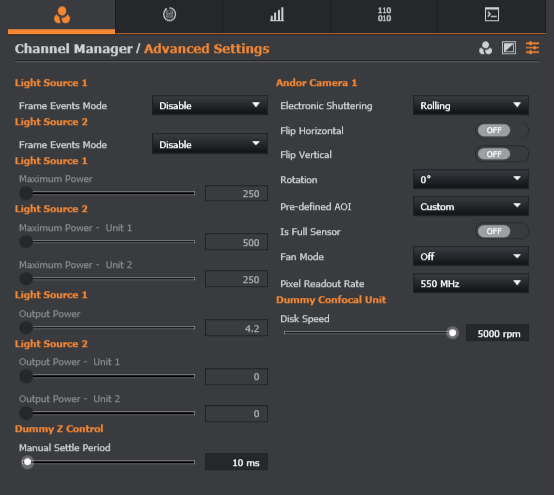The height and width of the screenshot is (495, 555).
Task: Open the channel manager tab icon
Action: (62, 15)
